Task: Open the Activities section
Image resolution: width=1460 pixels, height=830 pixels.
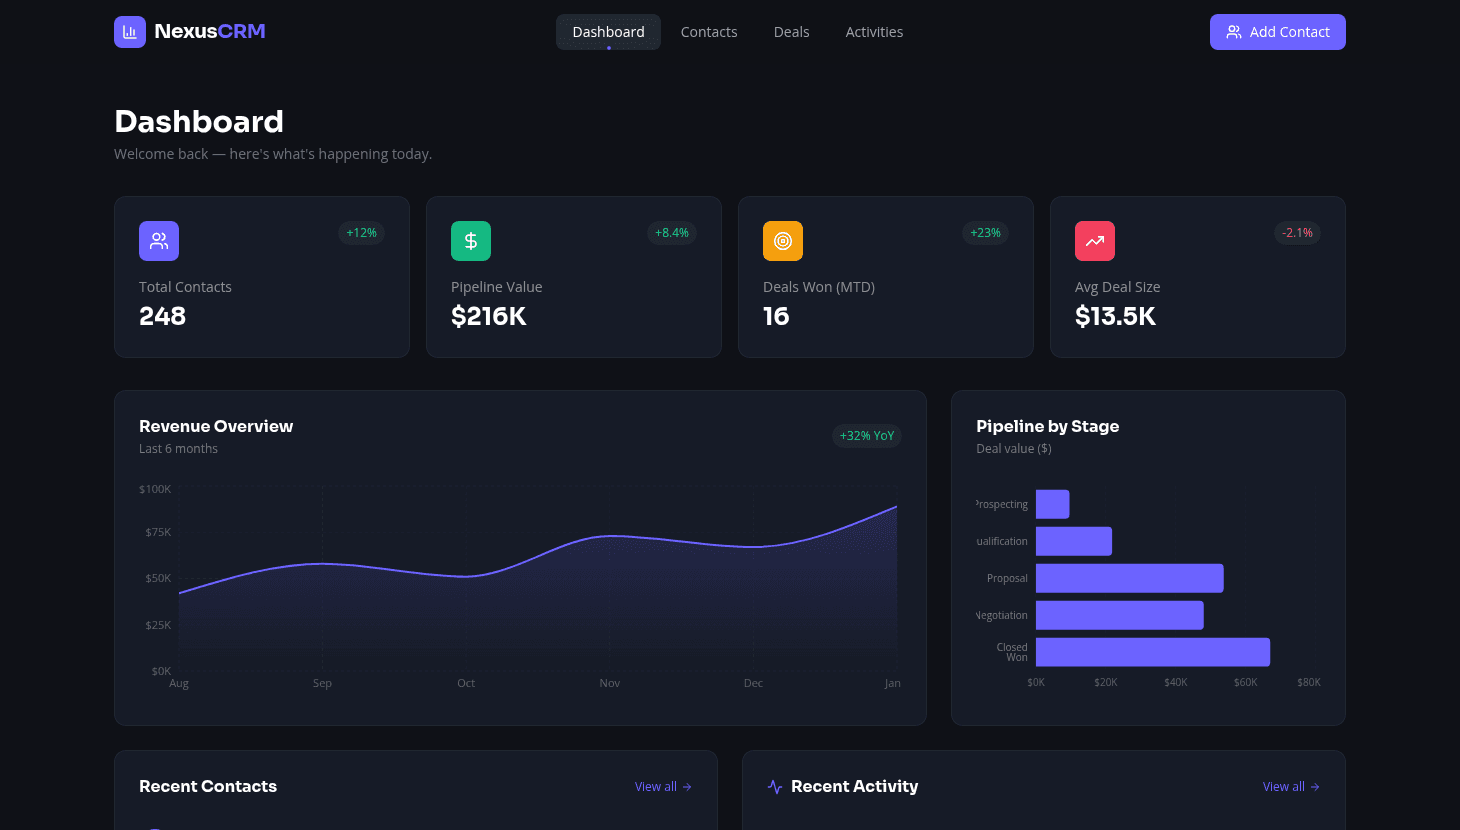Action: (x=874, y=31)
